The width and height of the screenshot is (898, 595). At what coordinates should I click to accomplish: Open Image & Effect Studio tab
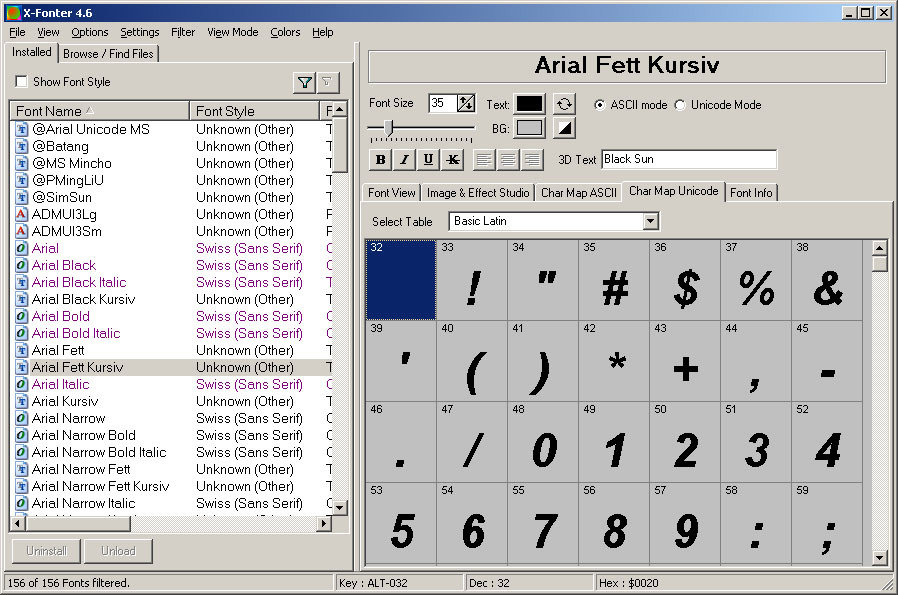coord(478,193)
